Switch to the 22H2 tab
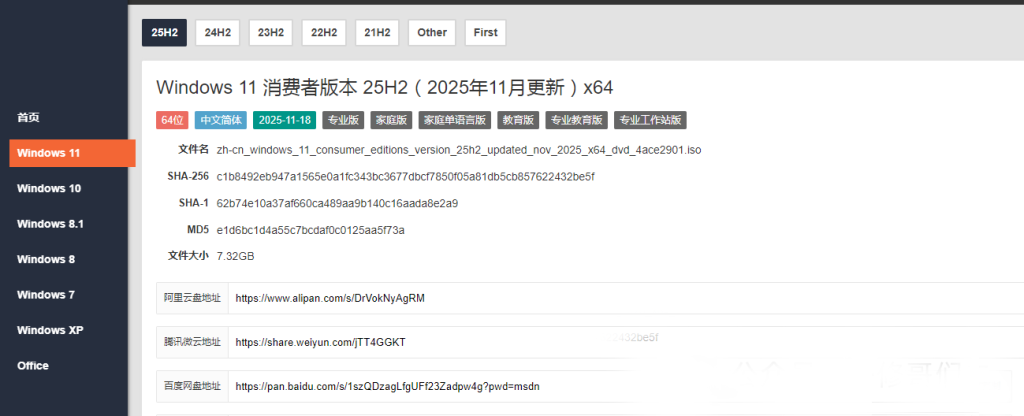The image size is (1024, 416). (324, 33)
